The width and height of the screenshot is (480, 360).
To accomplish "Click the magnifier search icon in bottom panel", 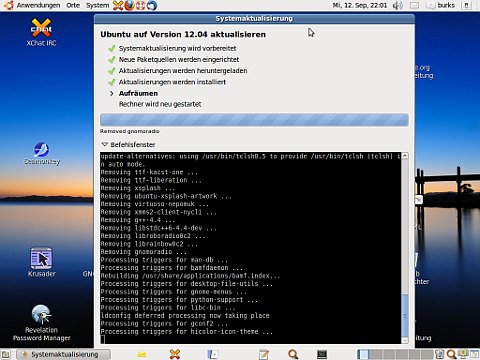I will [293, 354].
